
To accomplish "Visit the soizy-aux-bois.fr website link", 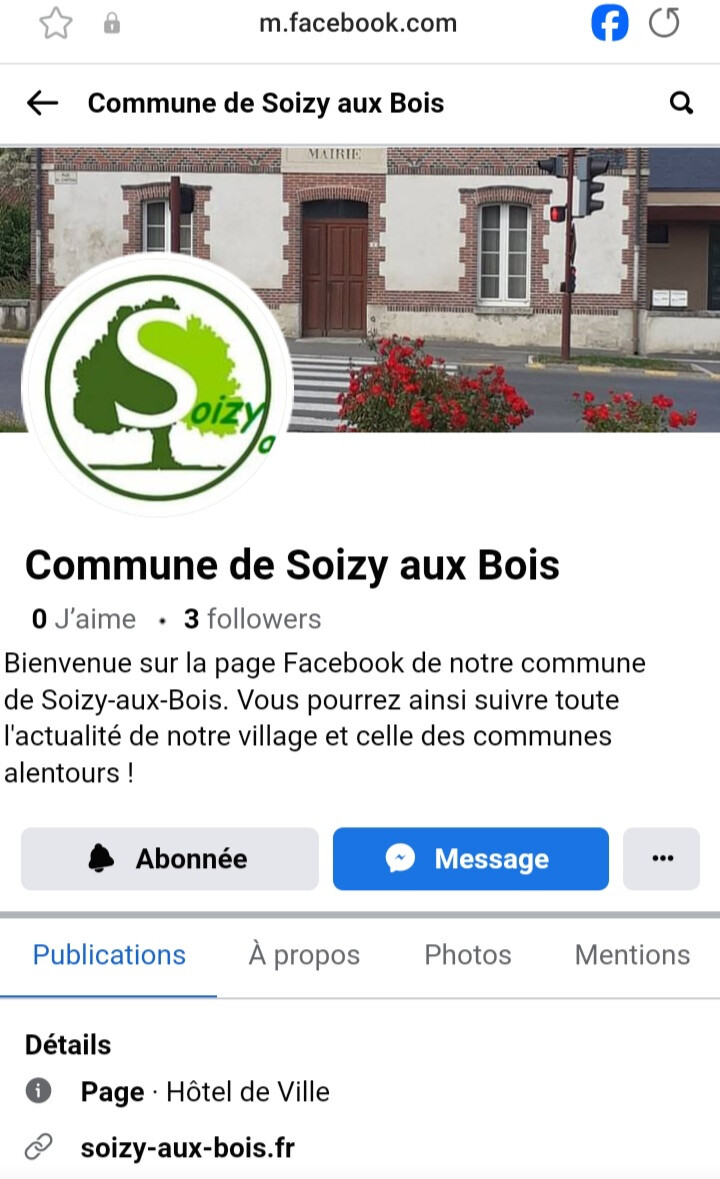I will tap(187, 1147).
